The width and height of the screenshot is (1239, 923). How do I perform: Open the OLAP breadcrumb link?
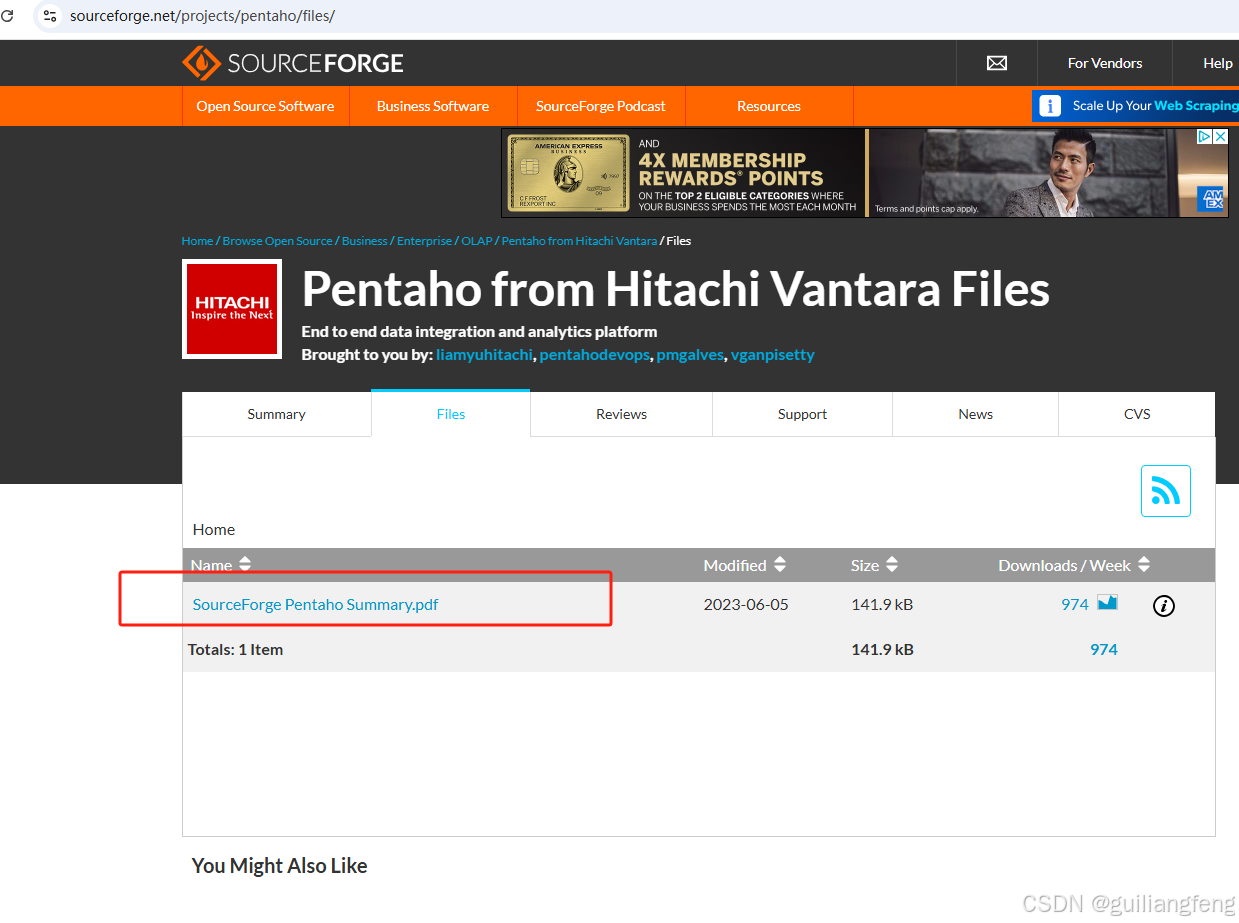(477, 241)
